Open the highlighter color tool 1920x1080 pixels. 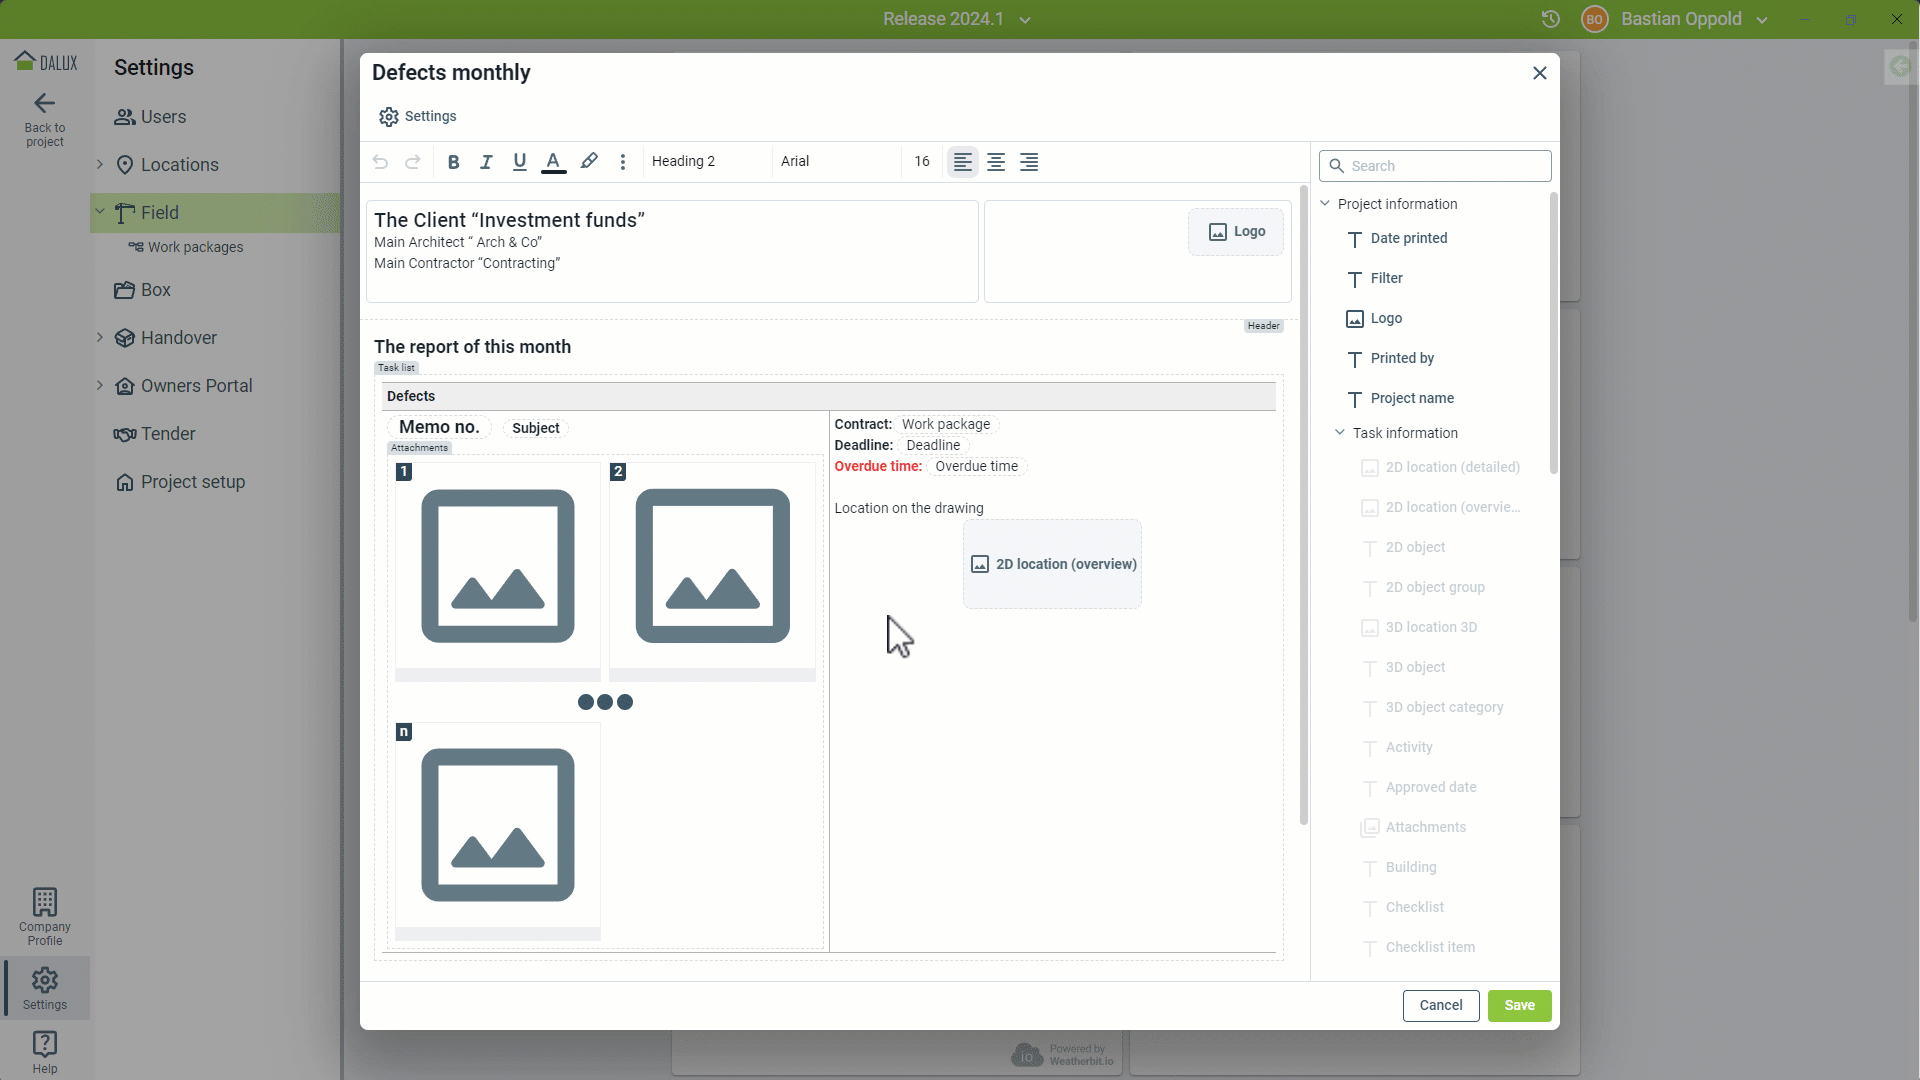click(x=589, y=162)
